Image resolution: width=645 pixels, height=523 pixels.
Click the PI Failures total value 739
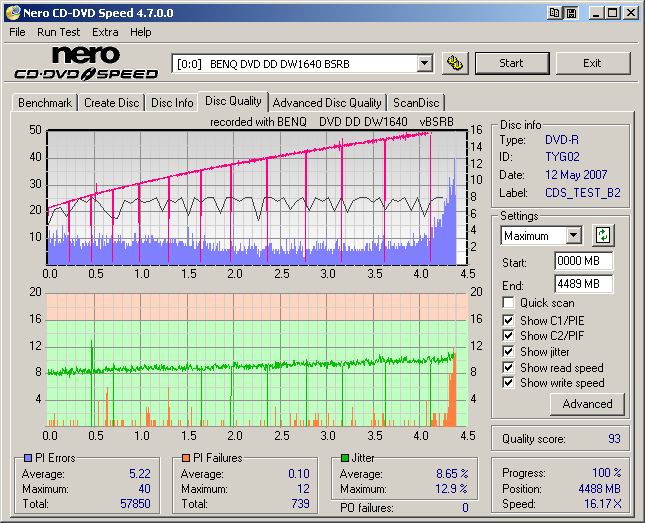[x=300, y=504]
